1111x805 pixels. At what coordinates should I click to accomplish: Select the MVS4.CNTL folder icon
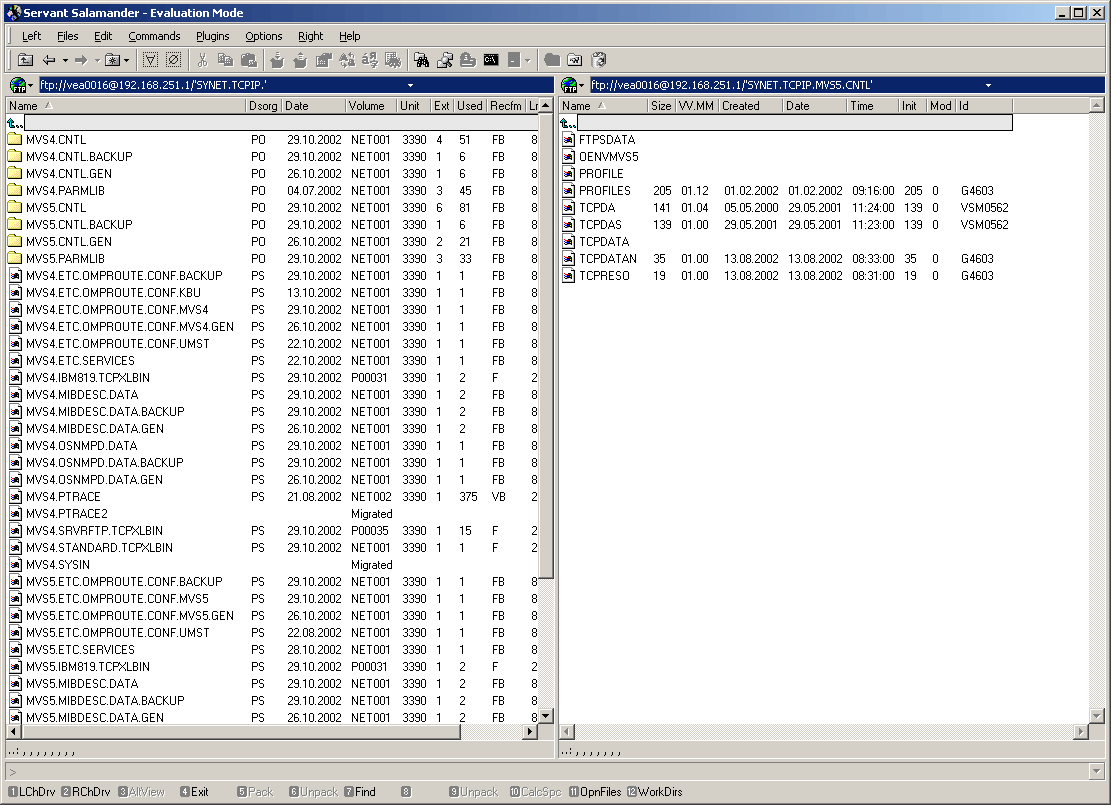point(15,140)
